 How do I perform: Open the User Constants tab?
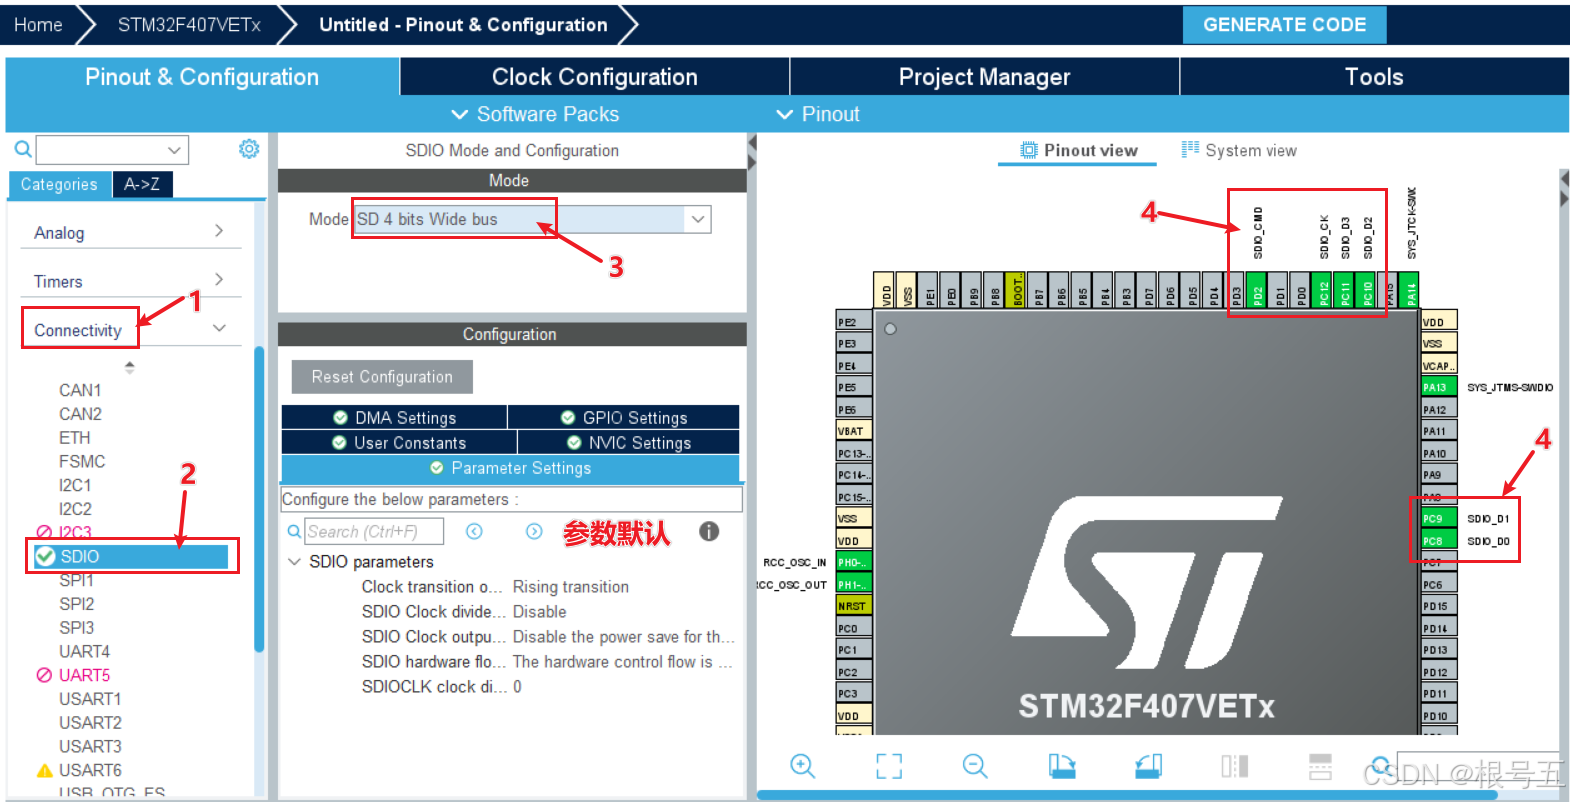[399, 442]
